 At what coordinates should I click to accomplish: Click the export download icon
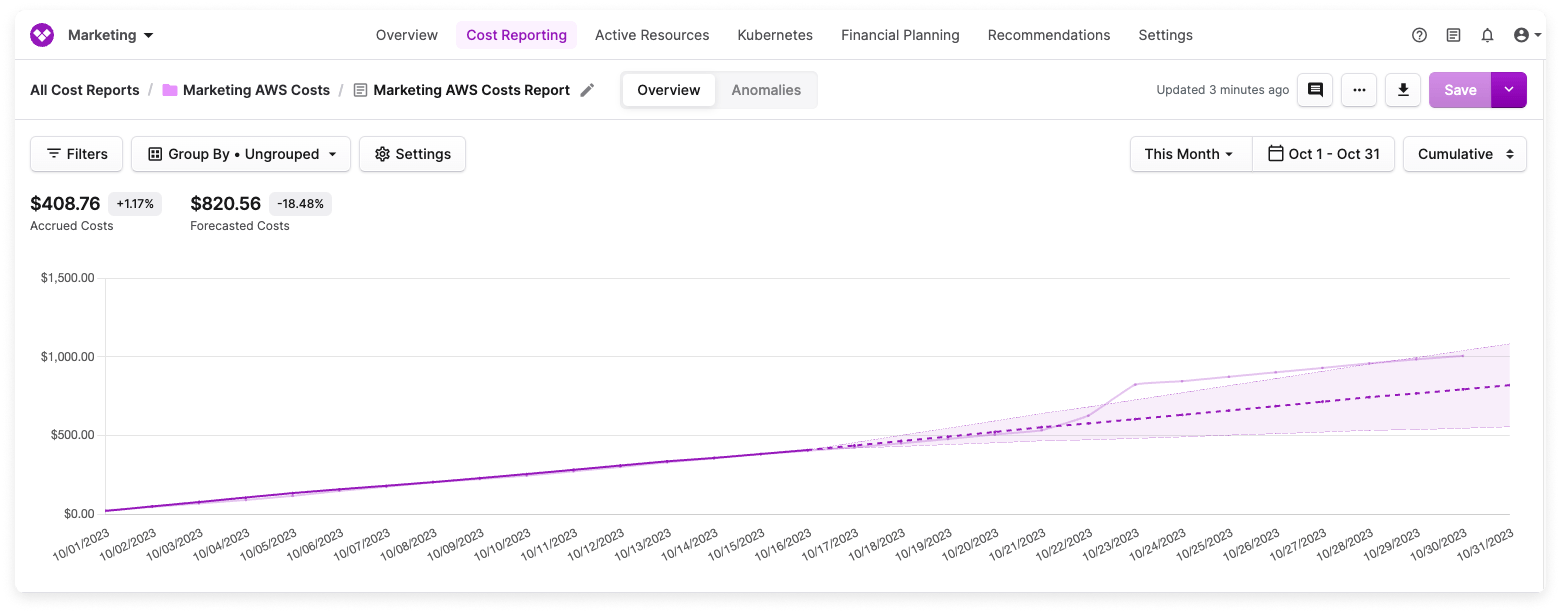pyautogui.click(x=1402, y=89)
